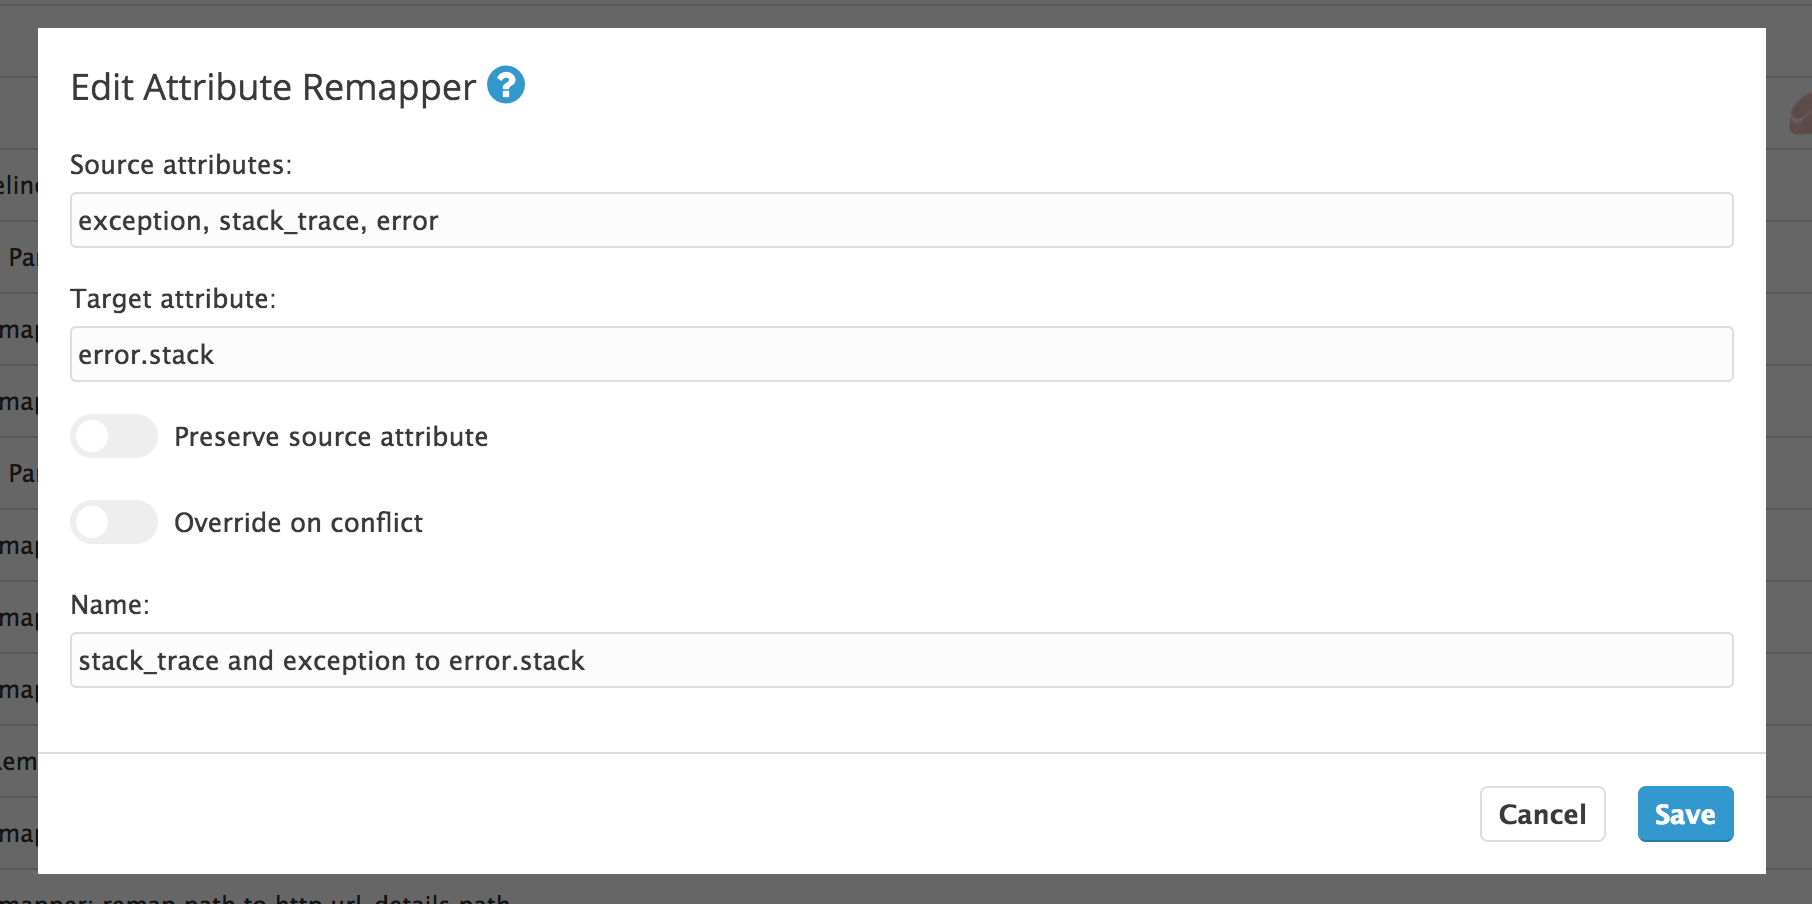Screen dimensions: 1812x904
Task: Click the 'Name:' label above the bottom field
Action: point(109,604)
